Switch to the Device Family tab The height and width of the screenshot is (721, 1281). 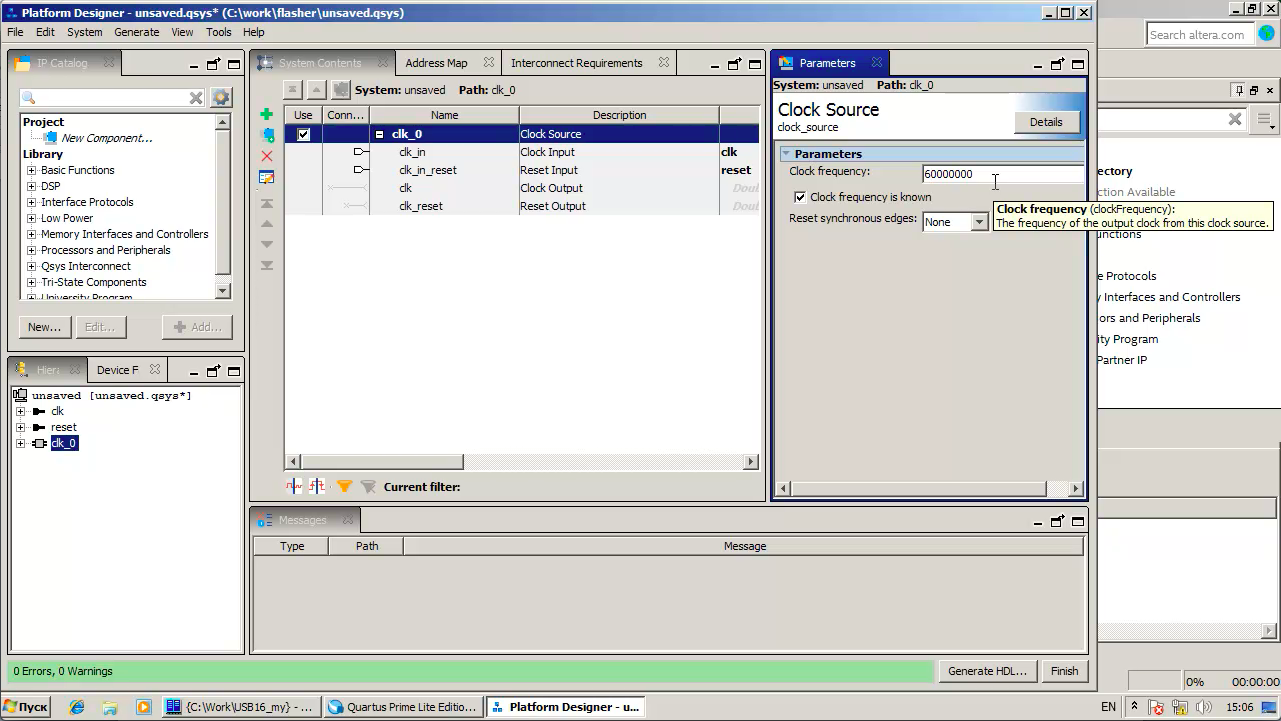(x=118, y=370)
